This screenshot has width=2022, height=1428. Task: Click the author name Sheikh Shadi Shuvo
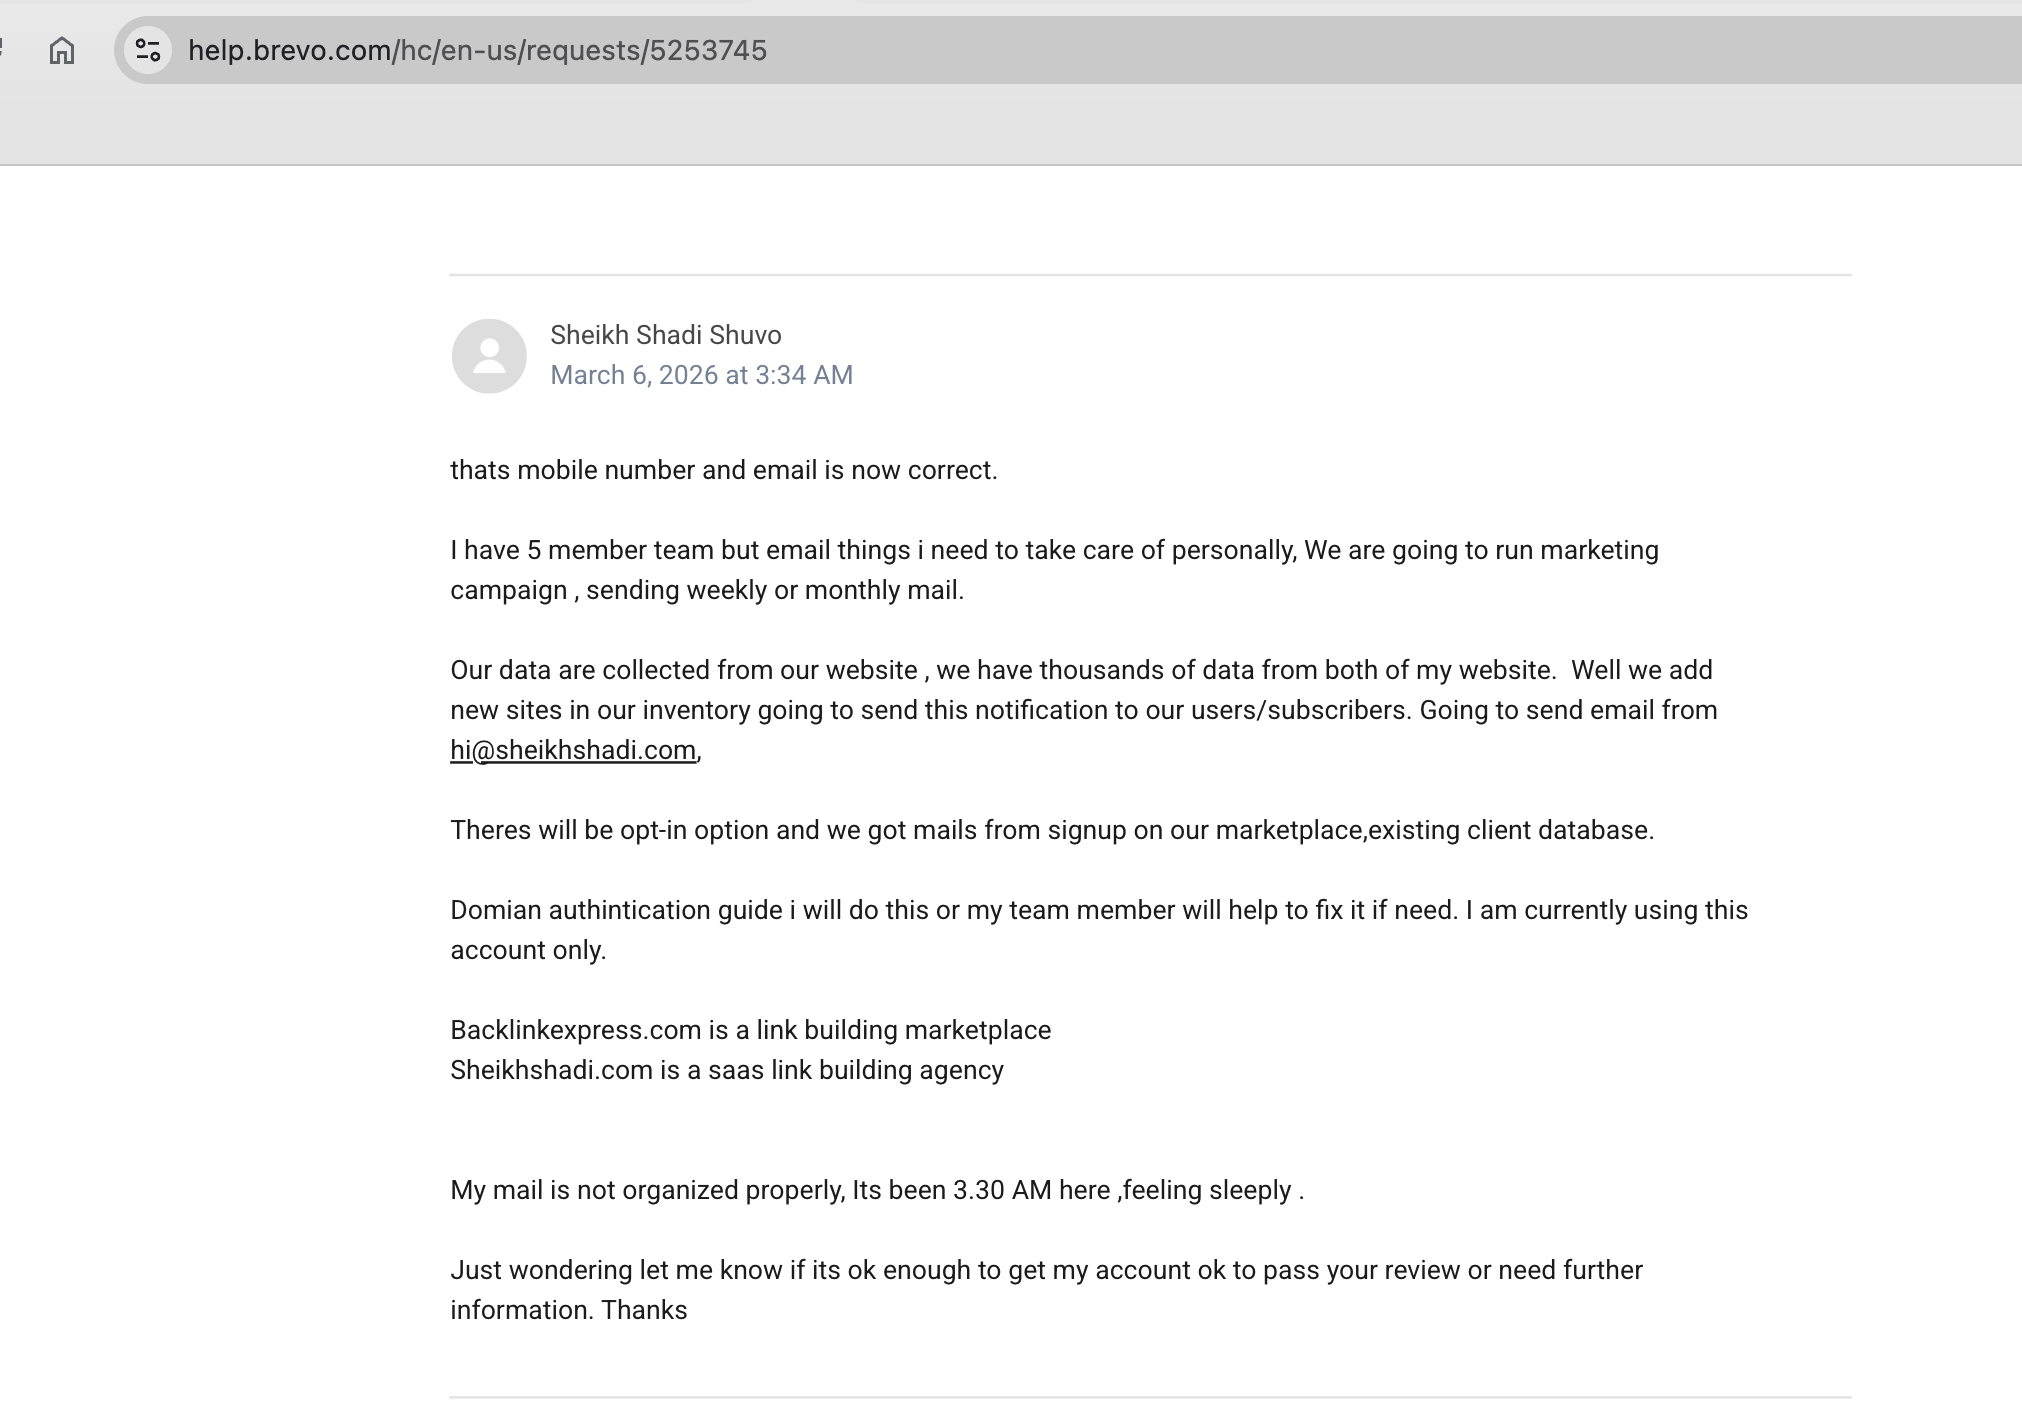point(666,335)
